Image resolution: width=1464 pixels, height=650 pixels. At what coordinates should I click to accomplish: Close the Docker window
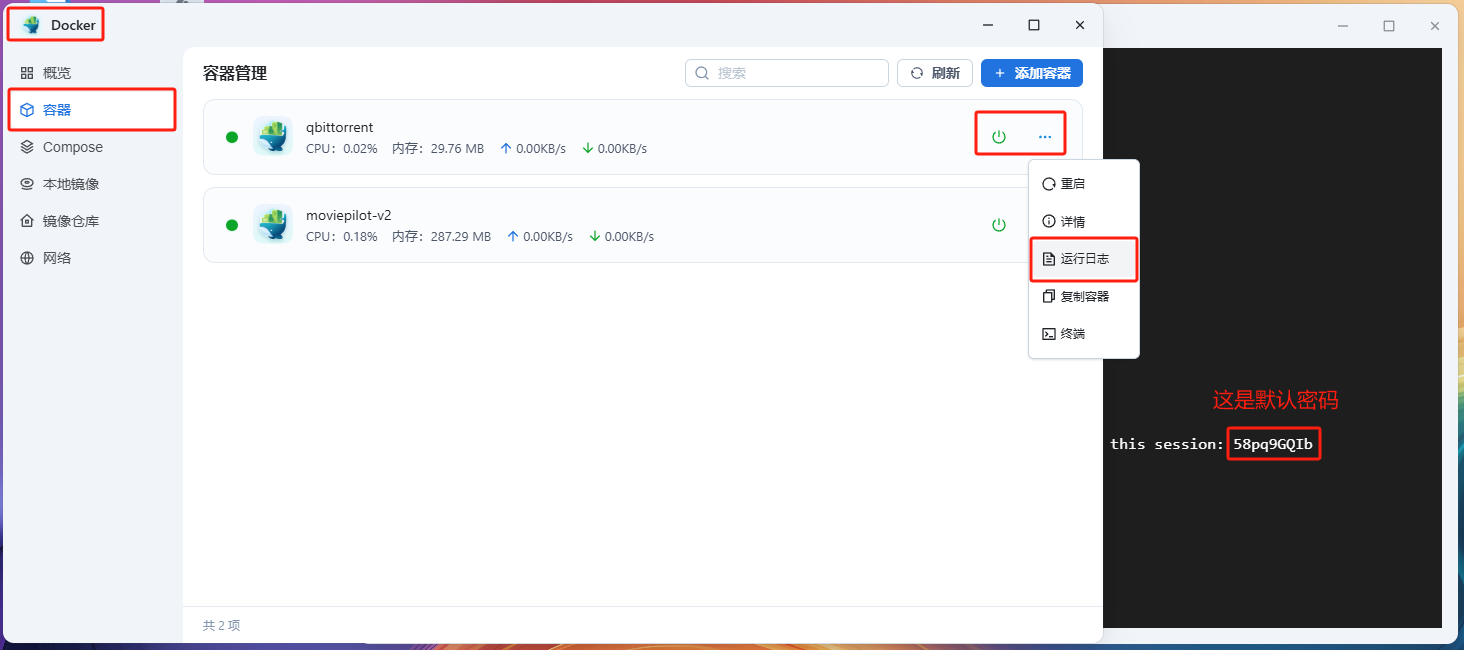[x=1080, y=25]
